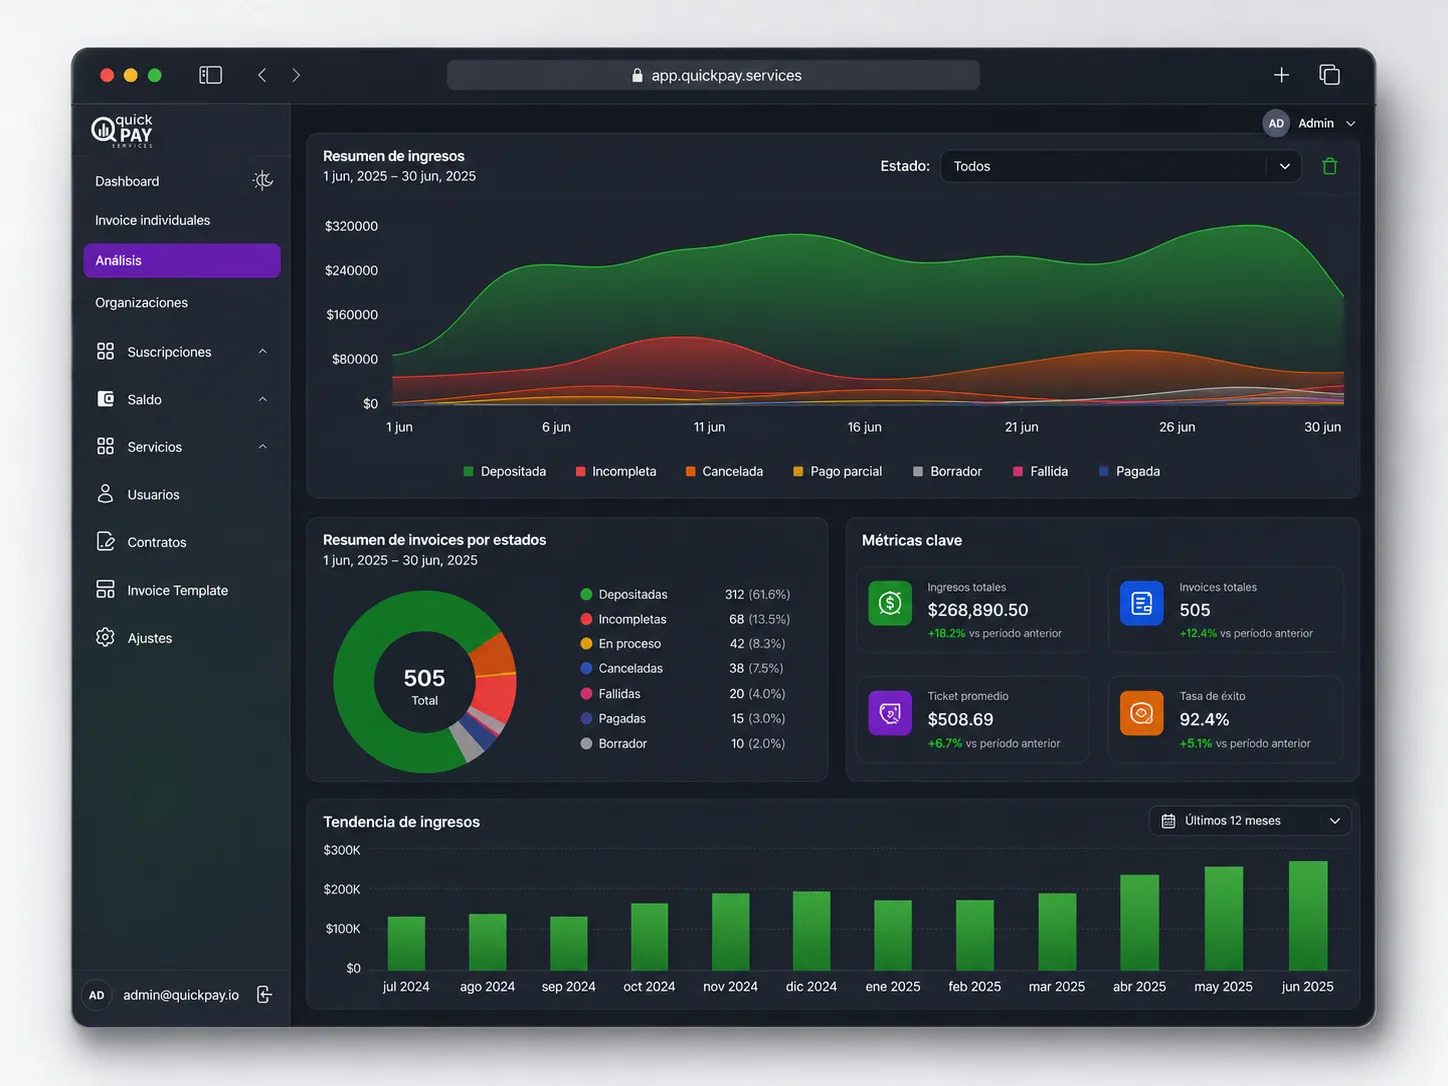The width and height of the screenshot is (1448, 1086).
Task: Toggle the theme sun icon beside Dashboard
Action: click(x=263, y=180)
